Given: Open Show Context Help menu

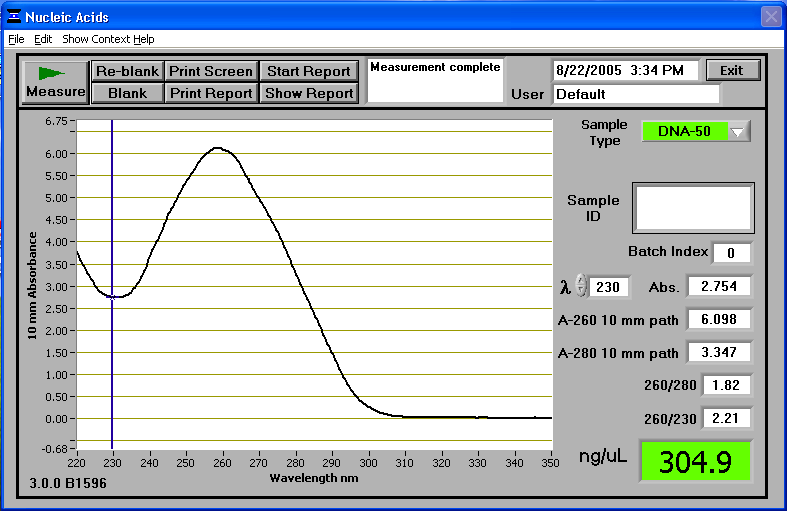Looking at the screenshot, I should pyautogui.click(x=108, y=39).
